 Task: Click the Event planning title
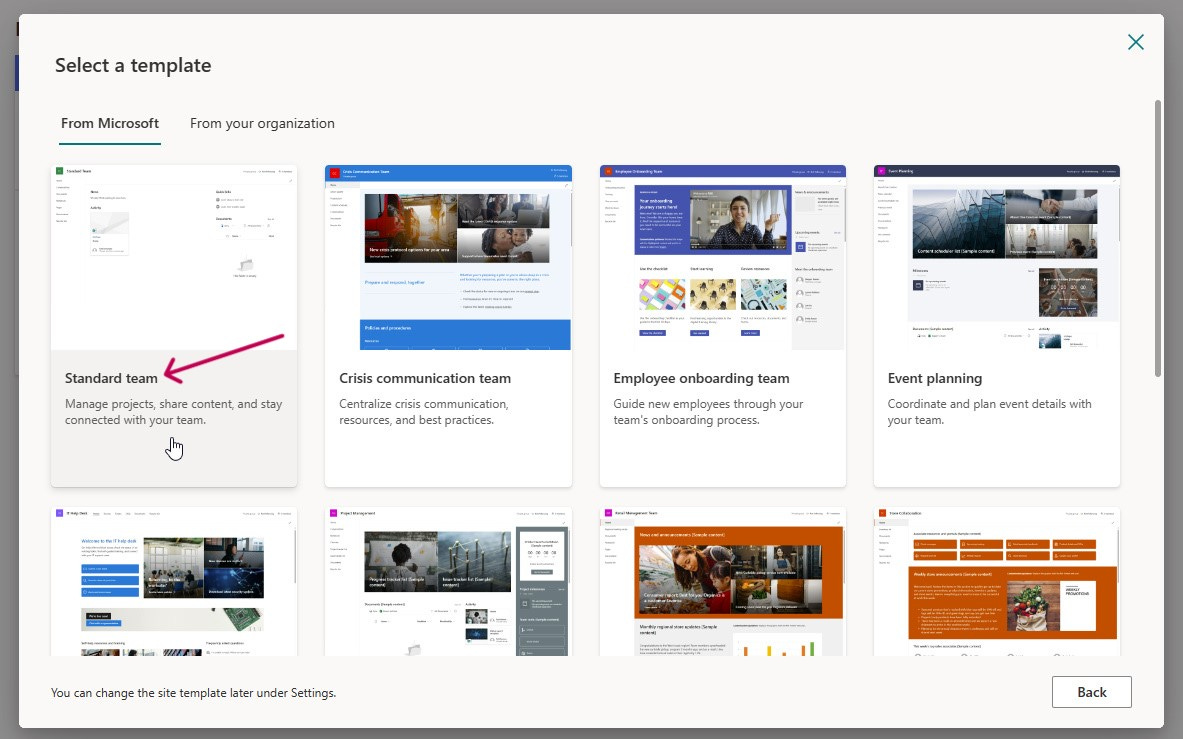coord(935,379)
